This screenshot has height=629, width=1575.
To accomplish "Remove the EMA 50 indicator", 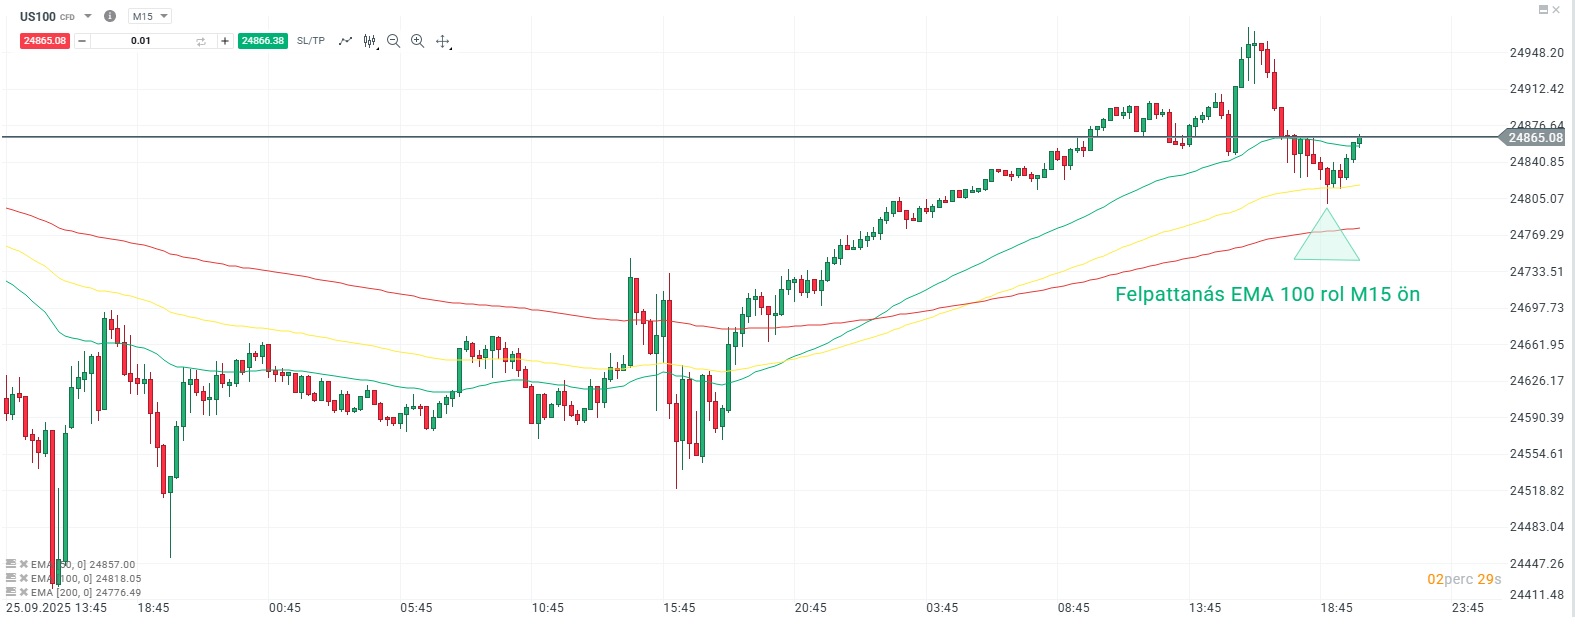I will (x=23, y=564).
